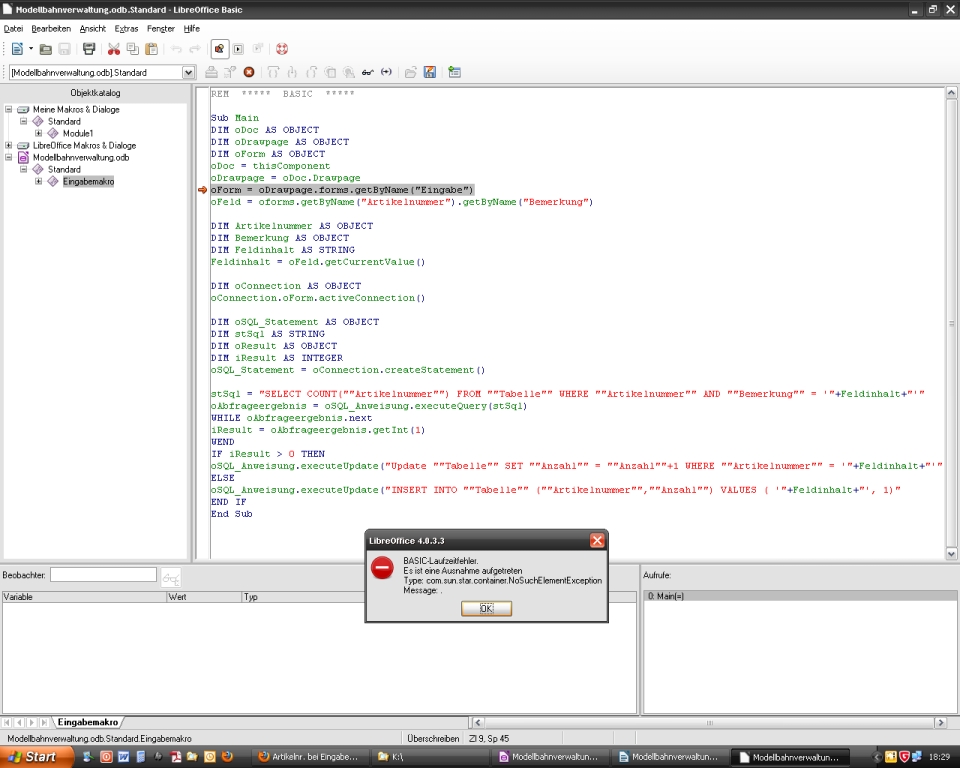This screenshot has width=960, height=768.
Task: Switch to the Artikelnr. bei Eingabe Firefox task
Action: (x=308, y=757)
